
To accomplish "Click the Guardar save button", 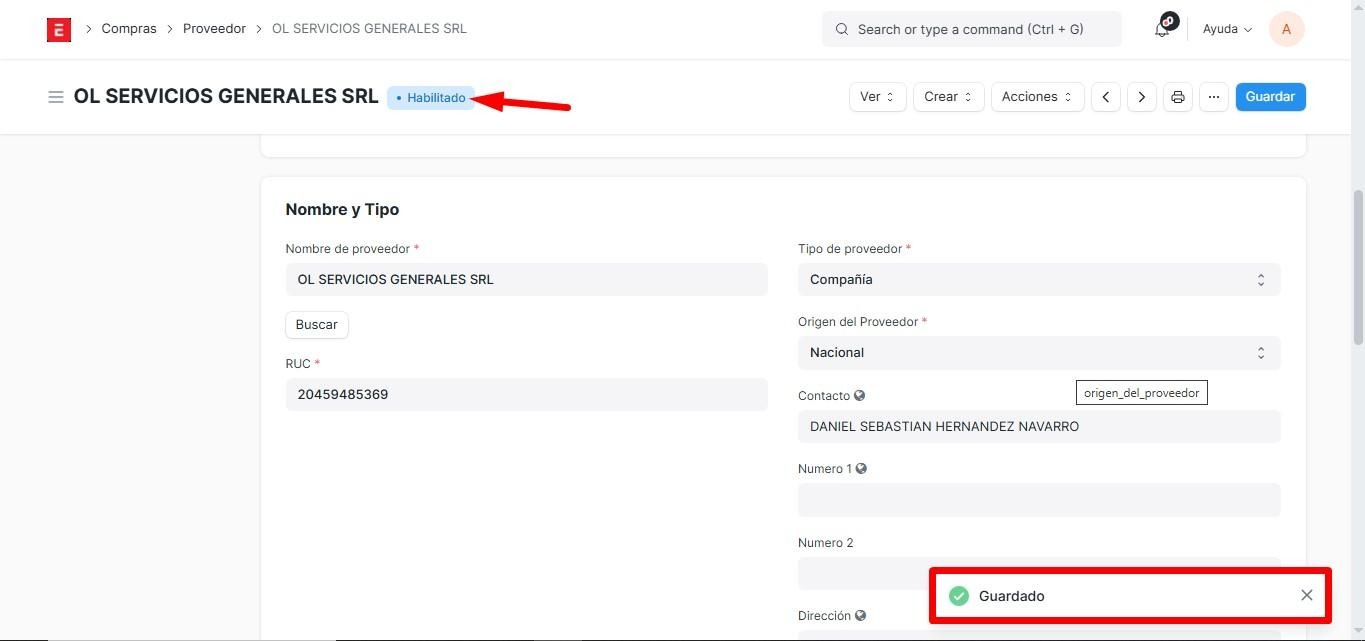I will click(x=1270, y=97).
